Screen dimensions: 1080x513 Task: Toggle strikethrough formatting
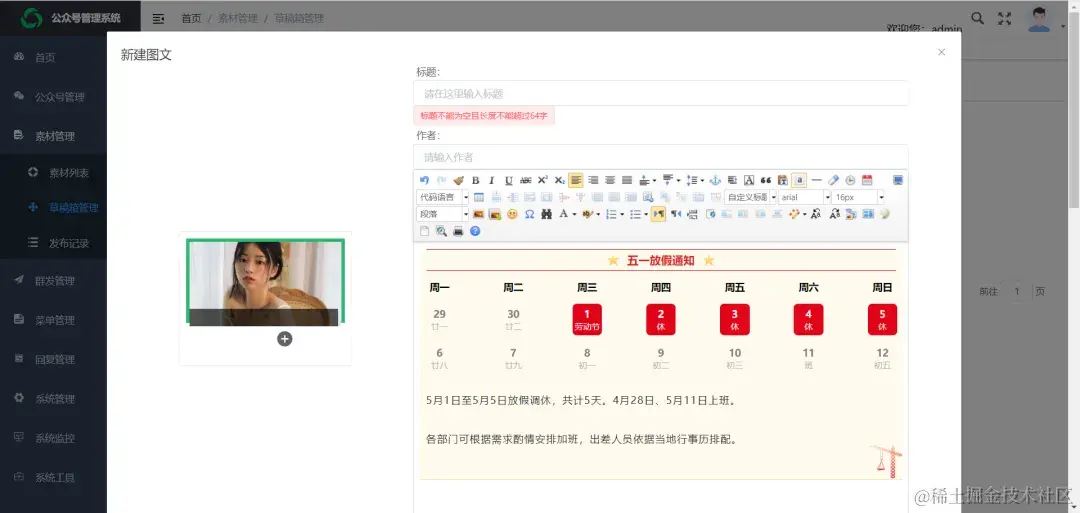[x=526, y=180]
